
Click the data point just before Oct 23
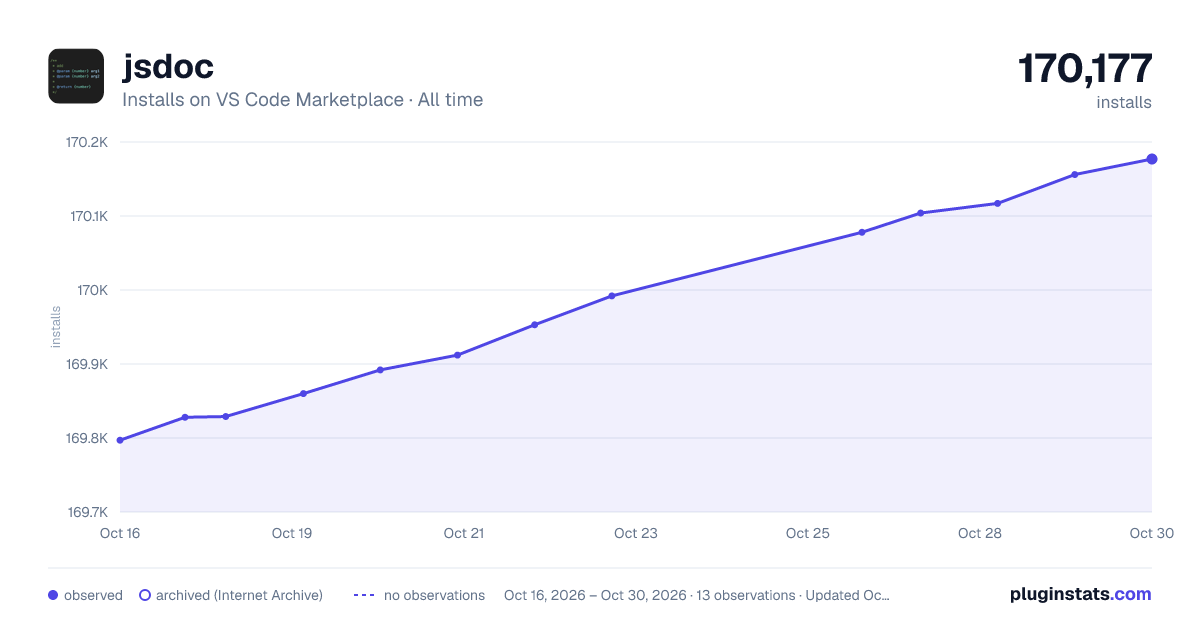(612, 296)
